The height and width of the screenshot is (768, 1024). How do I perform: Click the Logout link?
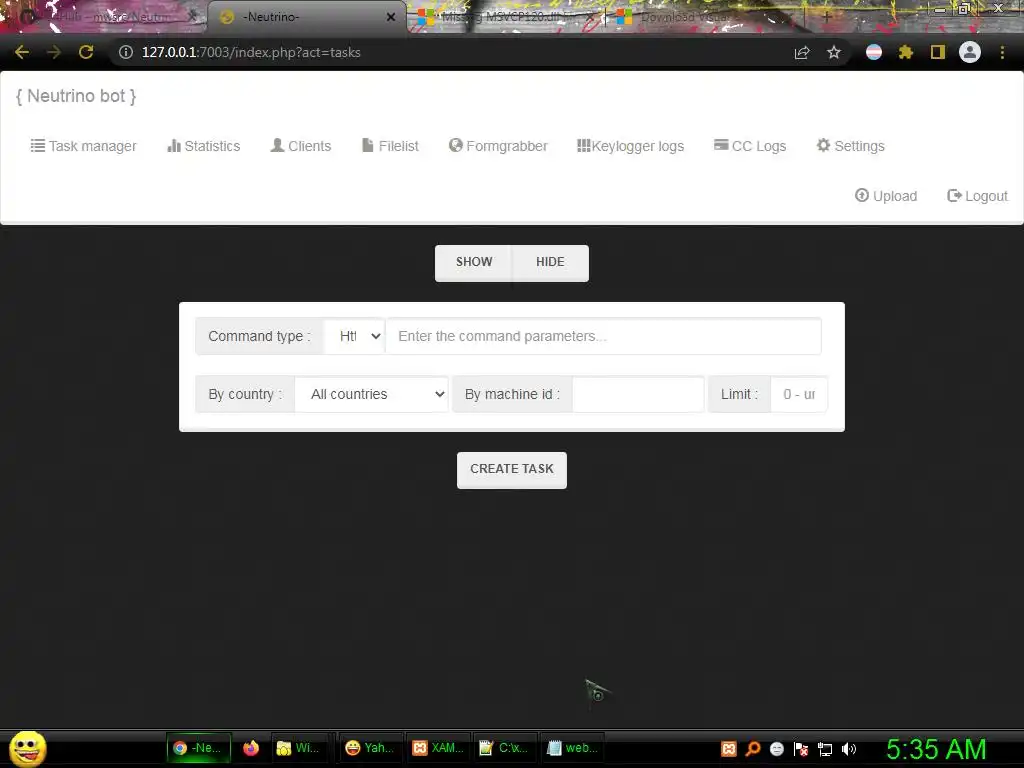tap(977, 196)
